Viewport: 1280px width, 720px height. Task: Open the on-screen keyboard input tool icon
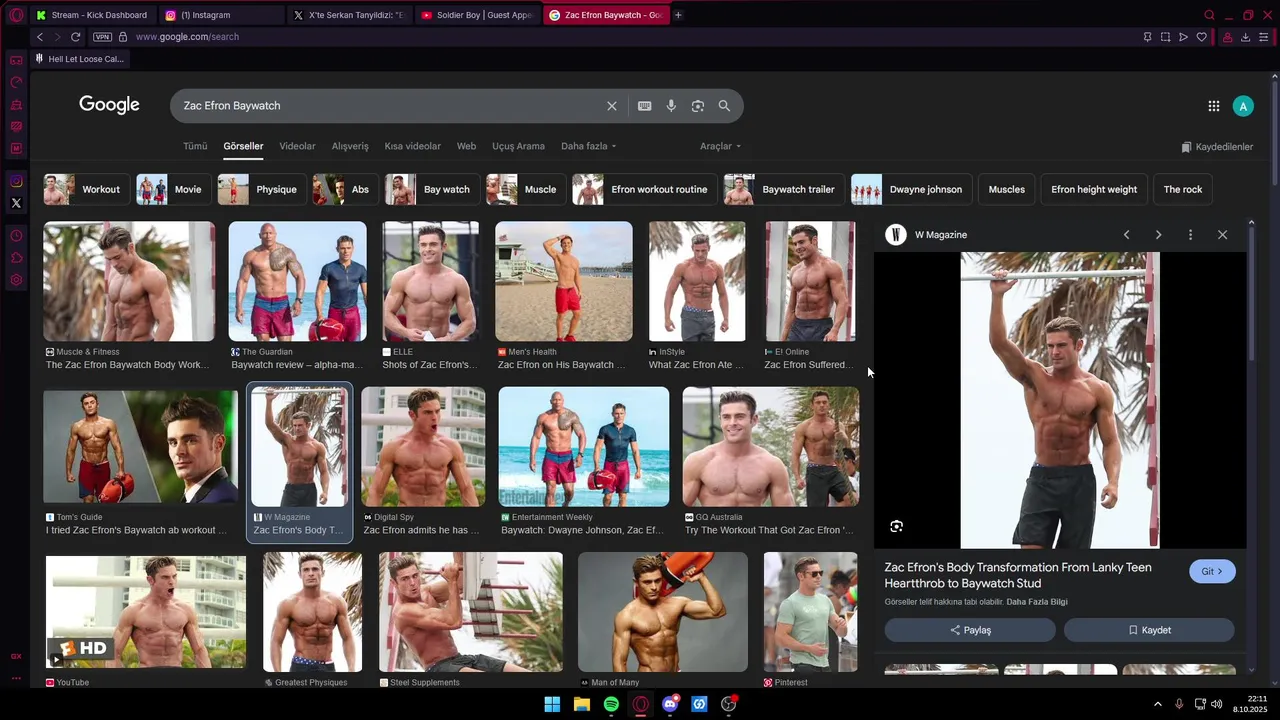pos(645,106)
